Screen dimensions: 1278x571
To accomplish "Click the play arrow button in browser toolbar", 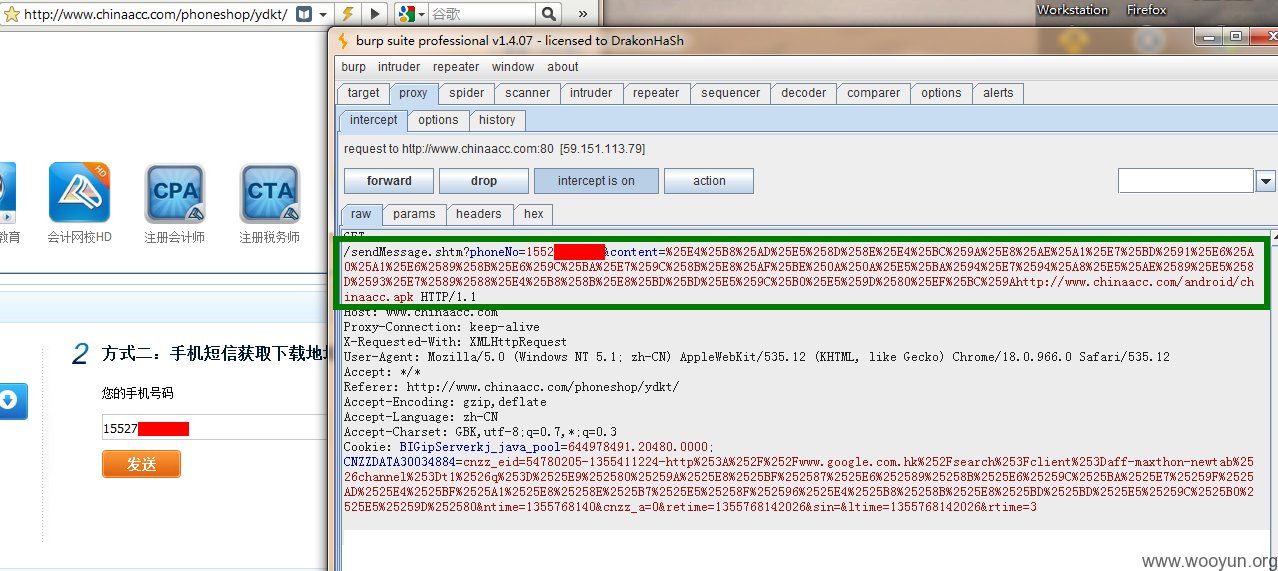I will click(374, 14).
